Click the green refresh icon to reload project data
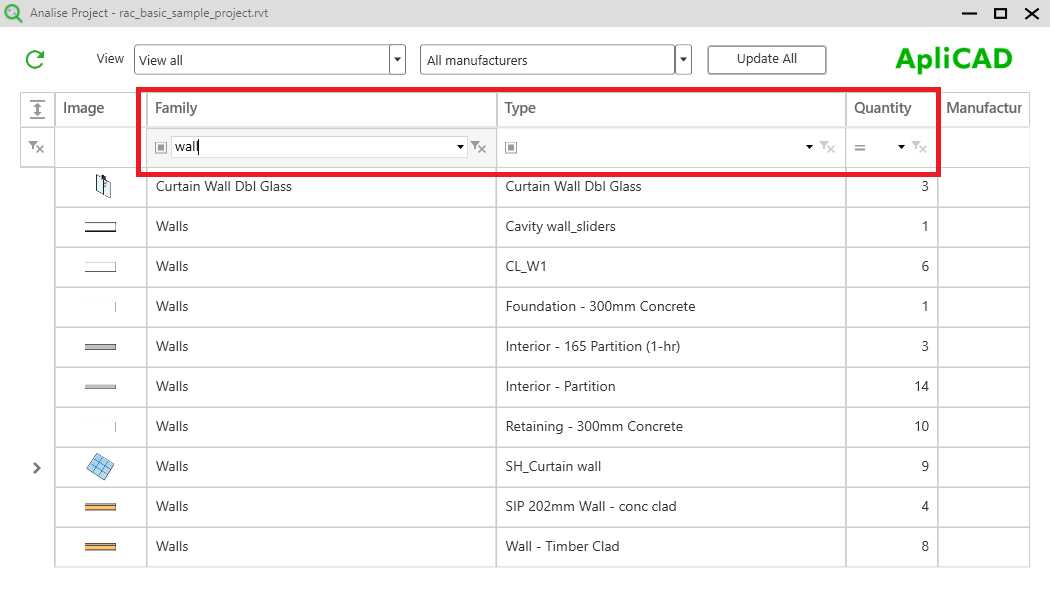Image resolution: width=1050 pixels, height=600 pixels. tap(33, 59)
